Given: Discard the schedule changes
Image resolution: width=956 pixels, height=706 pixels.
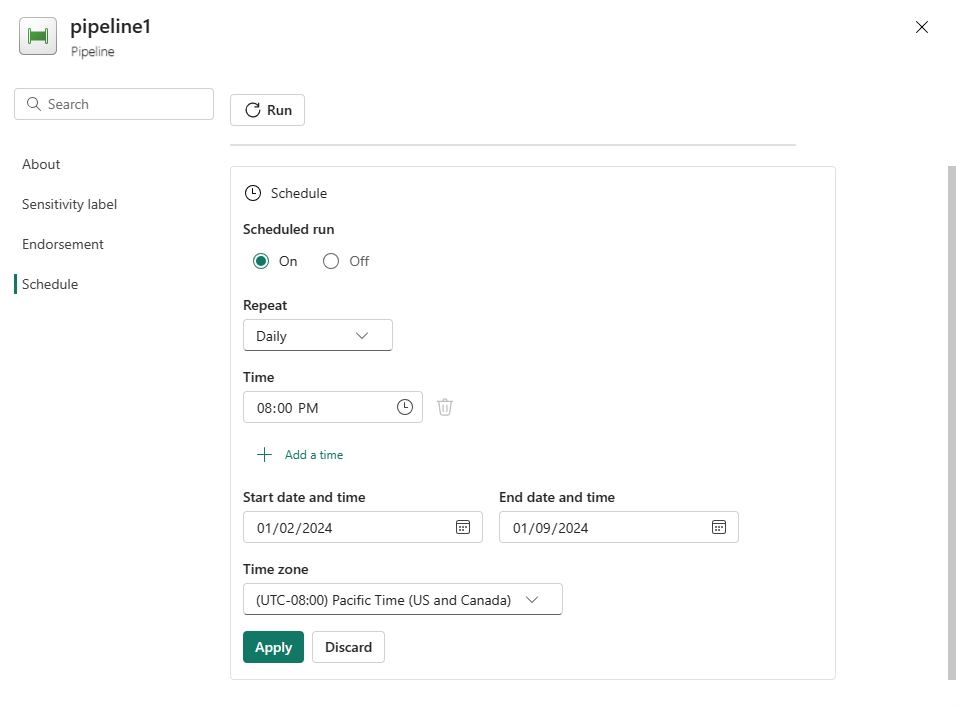Looking at the screenshot, I should click(348, 647).
